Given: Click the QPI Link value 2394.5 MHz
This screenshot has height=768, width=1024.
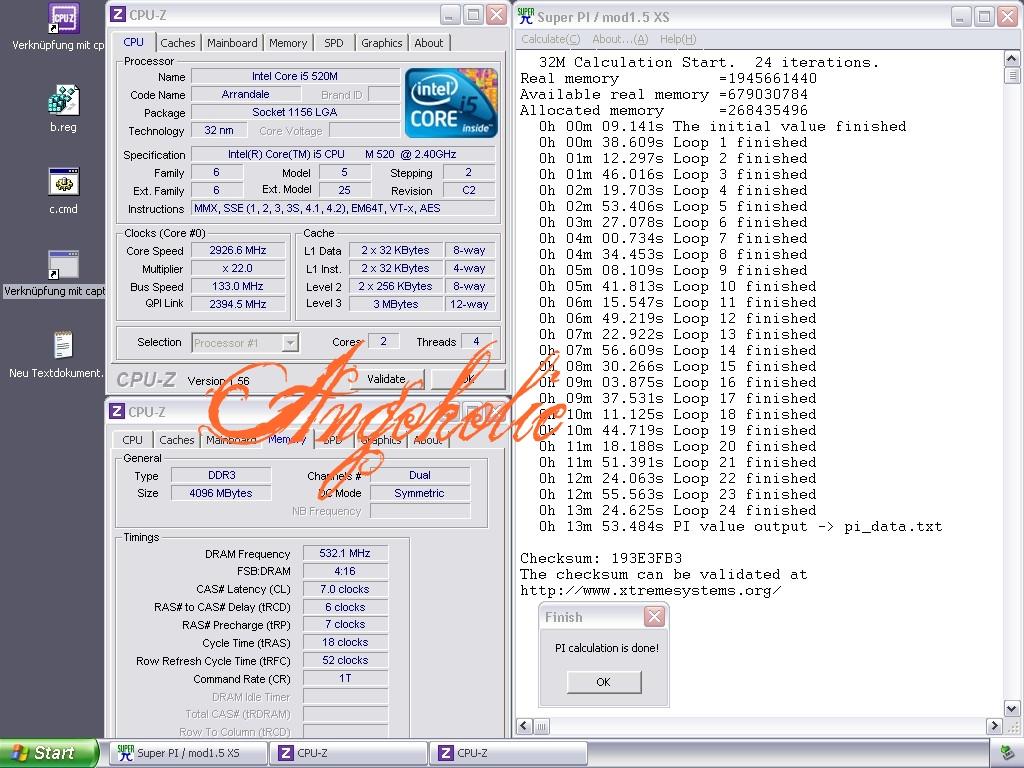Looking at the screenshot, I should pyautogui.click(x=238, y=304).
